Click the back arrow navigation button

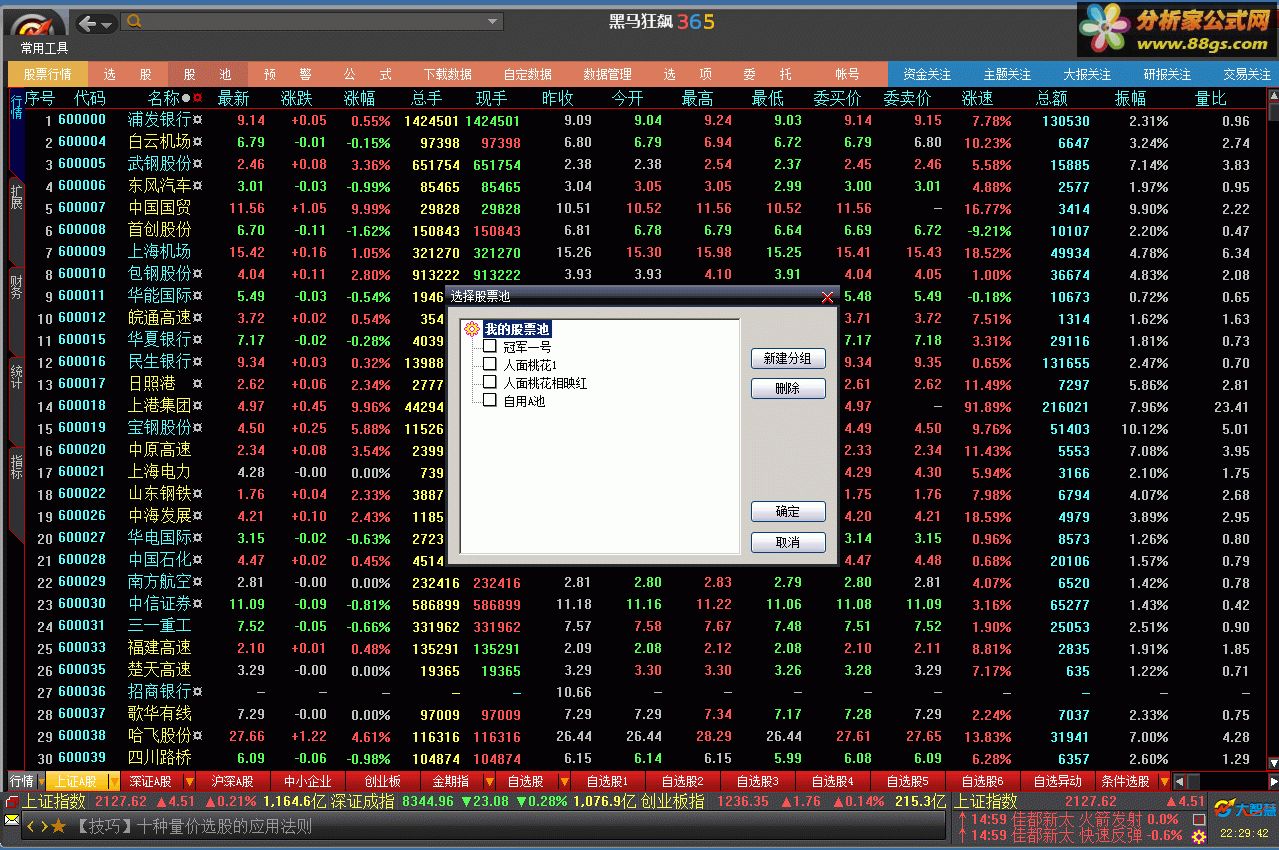pos(88,23)
